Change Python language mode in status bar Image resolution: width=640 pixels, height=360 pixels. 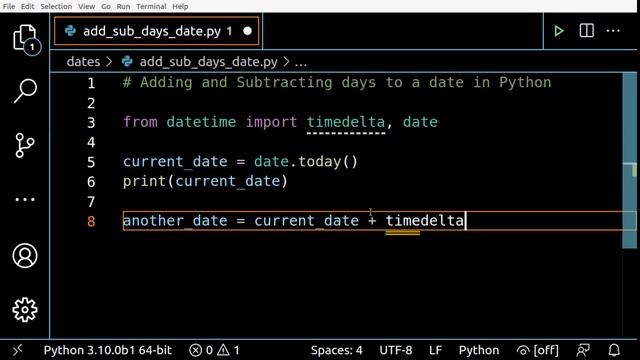point(479,350)
